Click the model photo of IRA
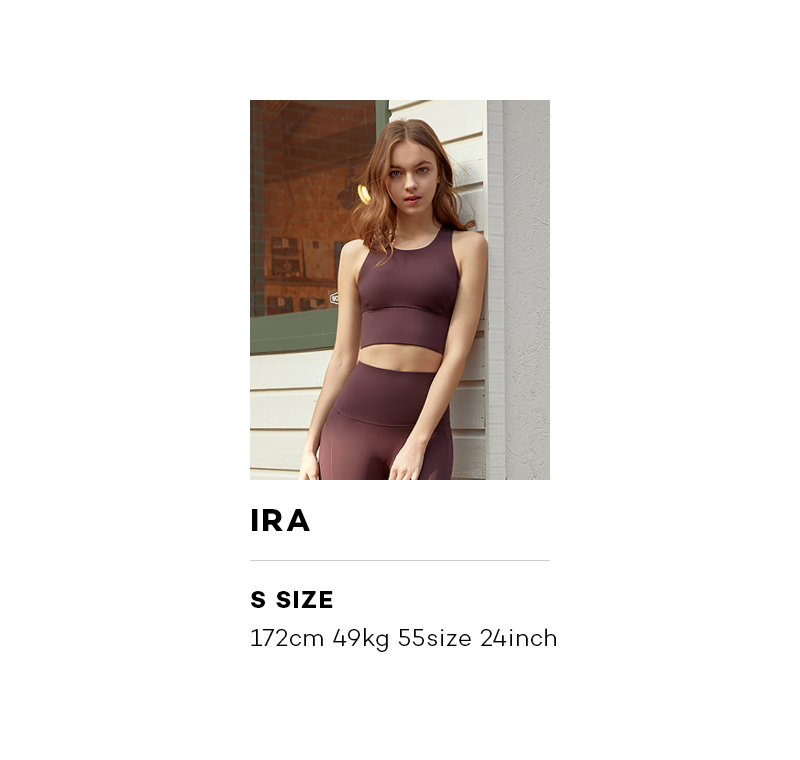The width and height of the screenshot is (800, 760). pos(399,290)
